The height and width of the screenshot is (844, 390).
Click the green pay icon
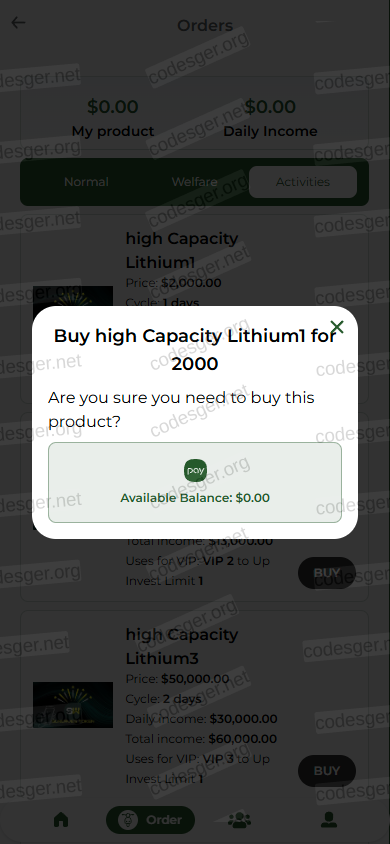click(195, 470)
